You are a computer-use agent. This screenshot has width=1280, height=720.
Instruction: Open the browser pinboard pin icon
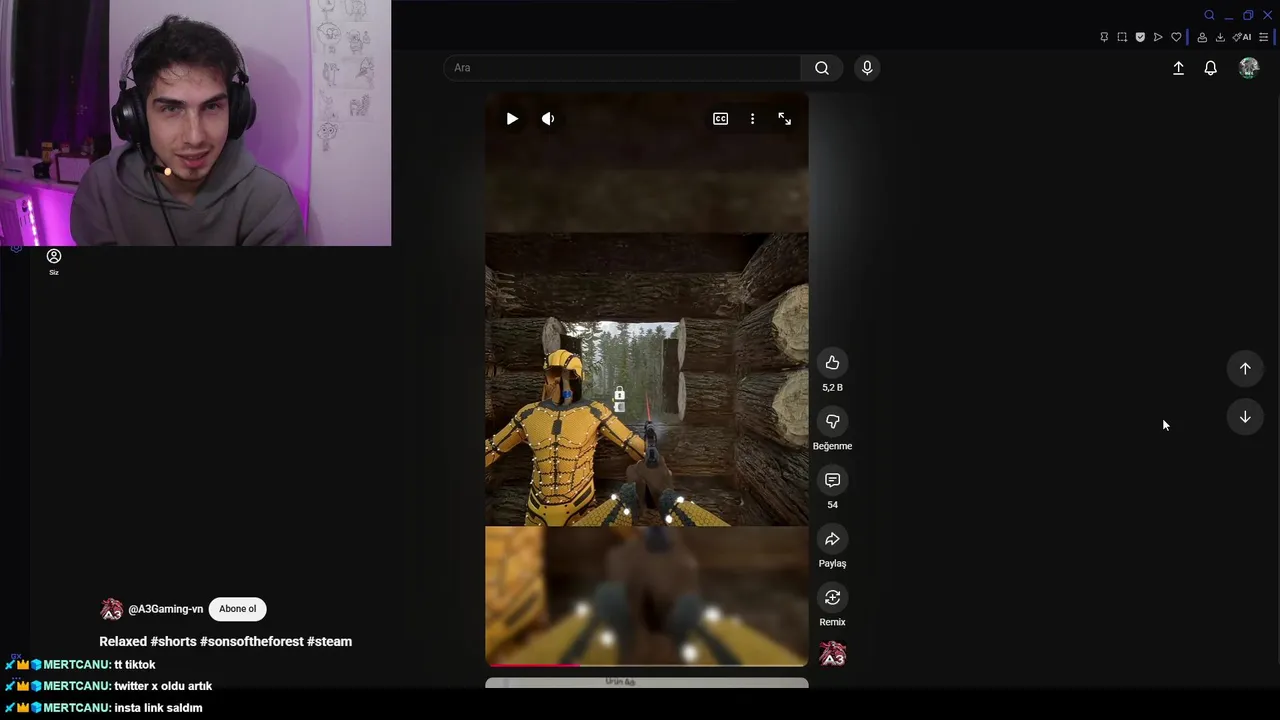pos(1104,37)
